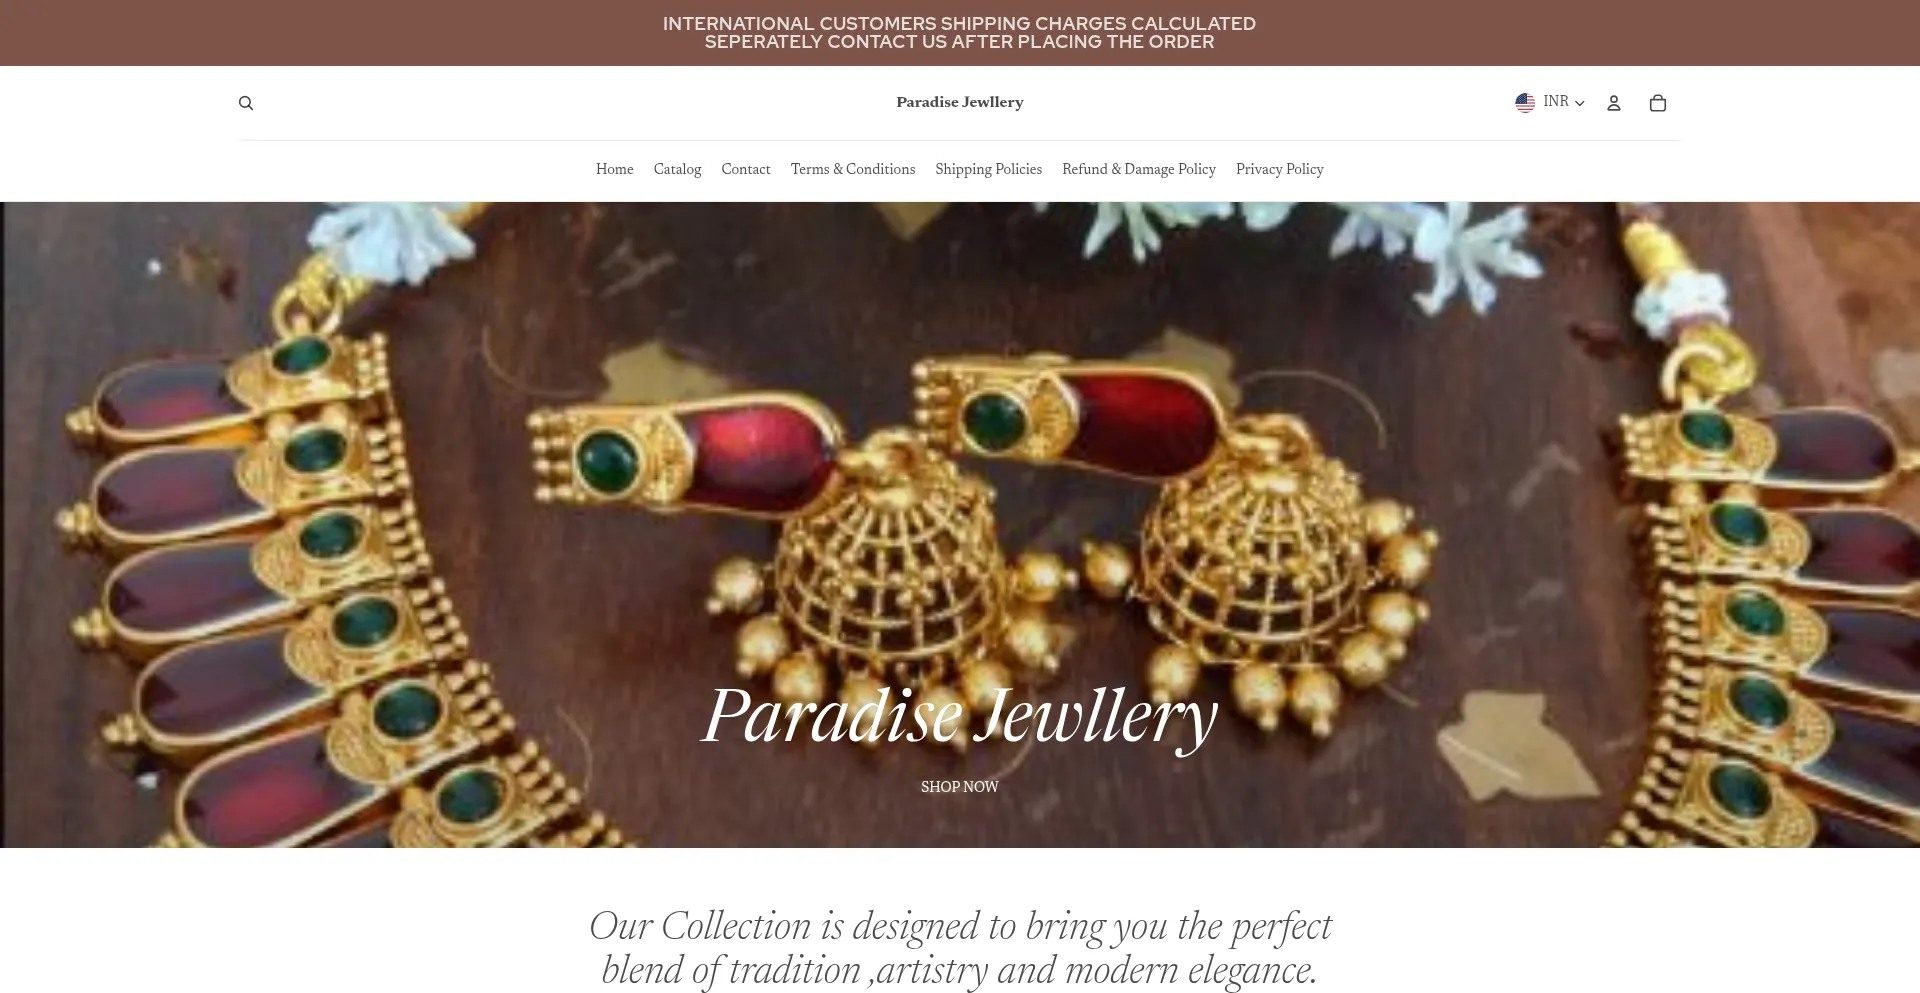1920x993 pixels.
Task: Click the SHOP NOW button
Action: [959, 787]
